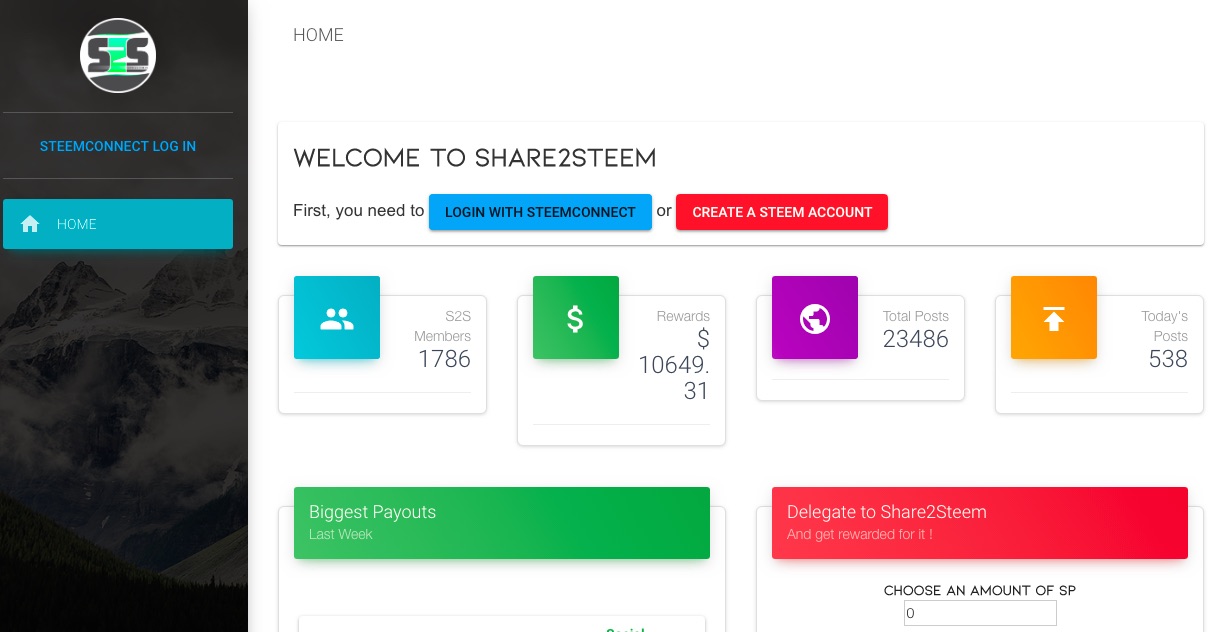Click the 'Choose an amount of SP' label
The width and height of the screenshot is (1220, 632).
(x=980, y=591)
